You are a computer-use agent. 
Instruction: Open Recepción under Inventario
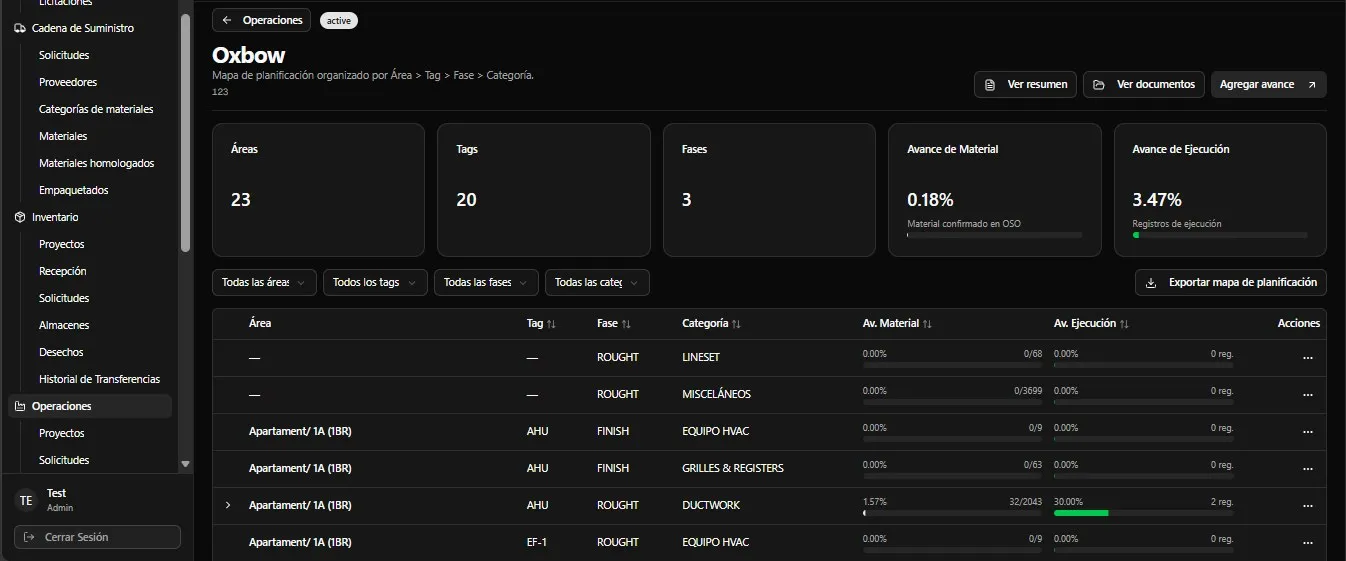(63, 271)
